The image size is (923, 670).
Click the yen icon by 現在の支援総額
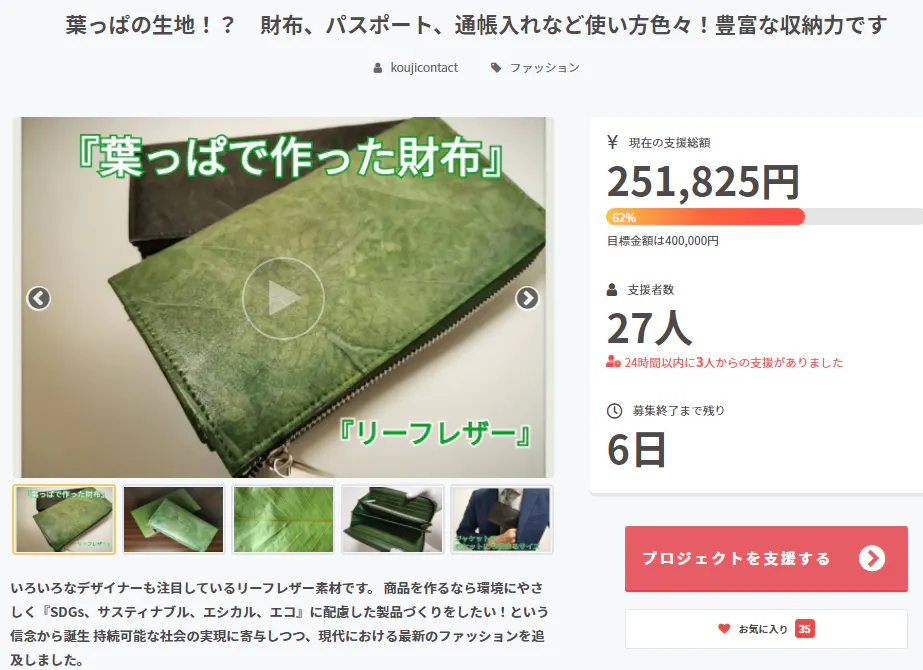click(612, 142)
